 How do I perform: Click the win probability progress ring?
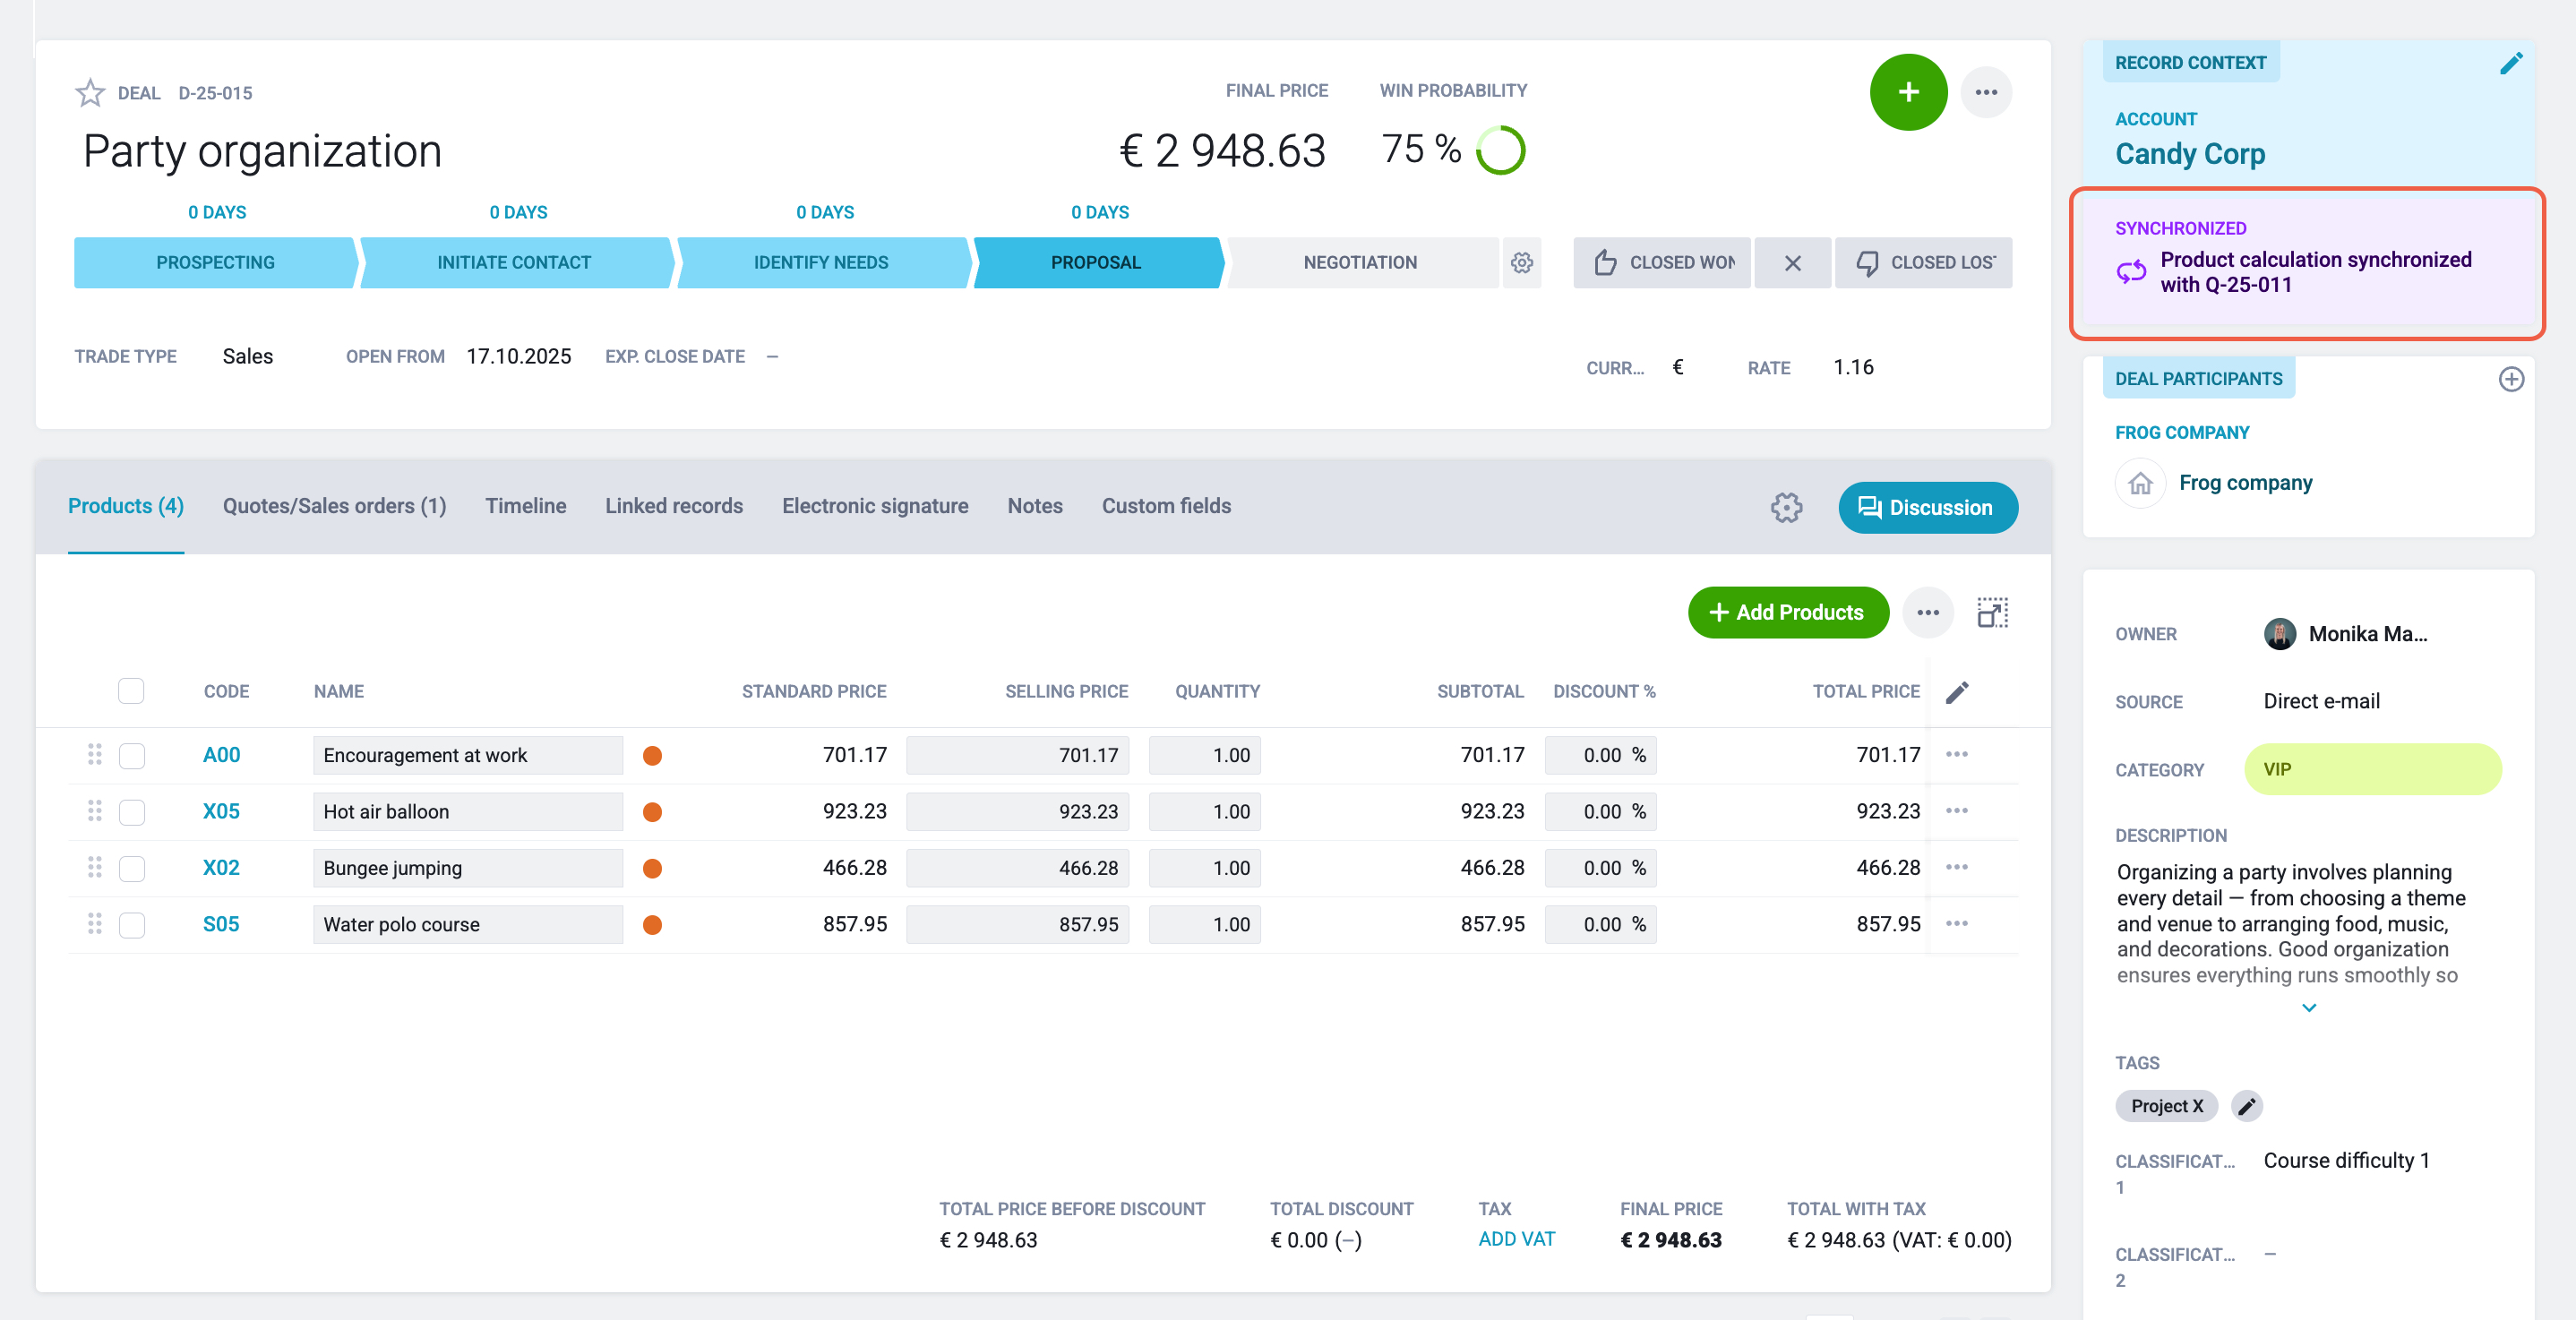point(1500,151)
